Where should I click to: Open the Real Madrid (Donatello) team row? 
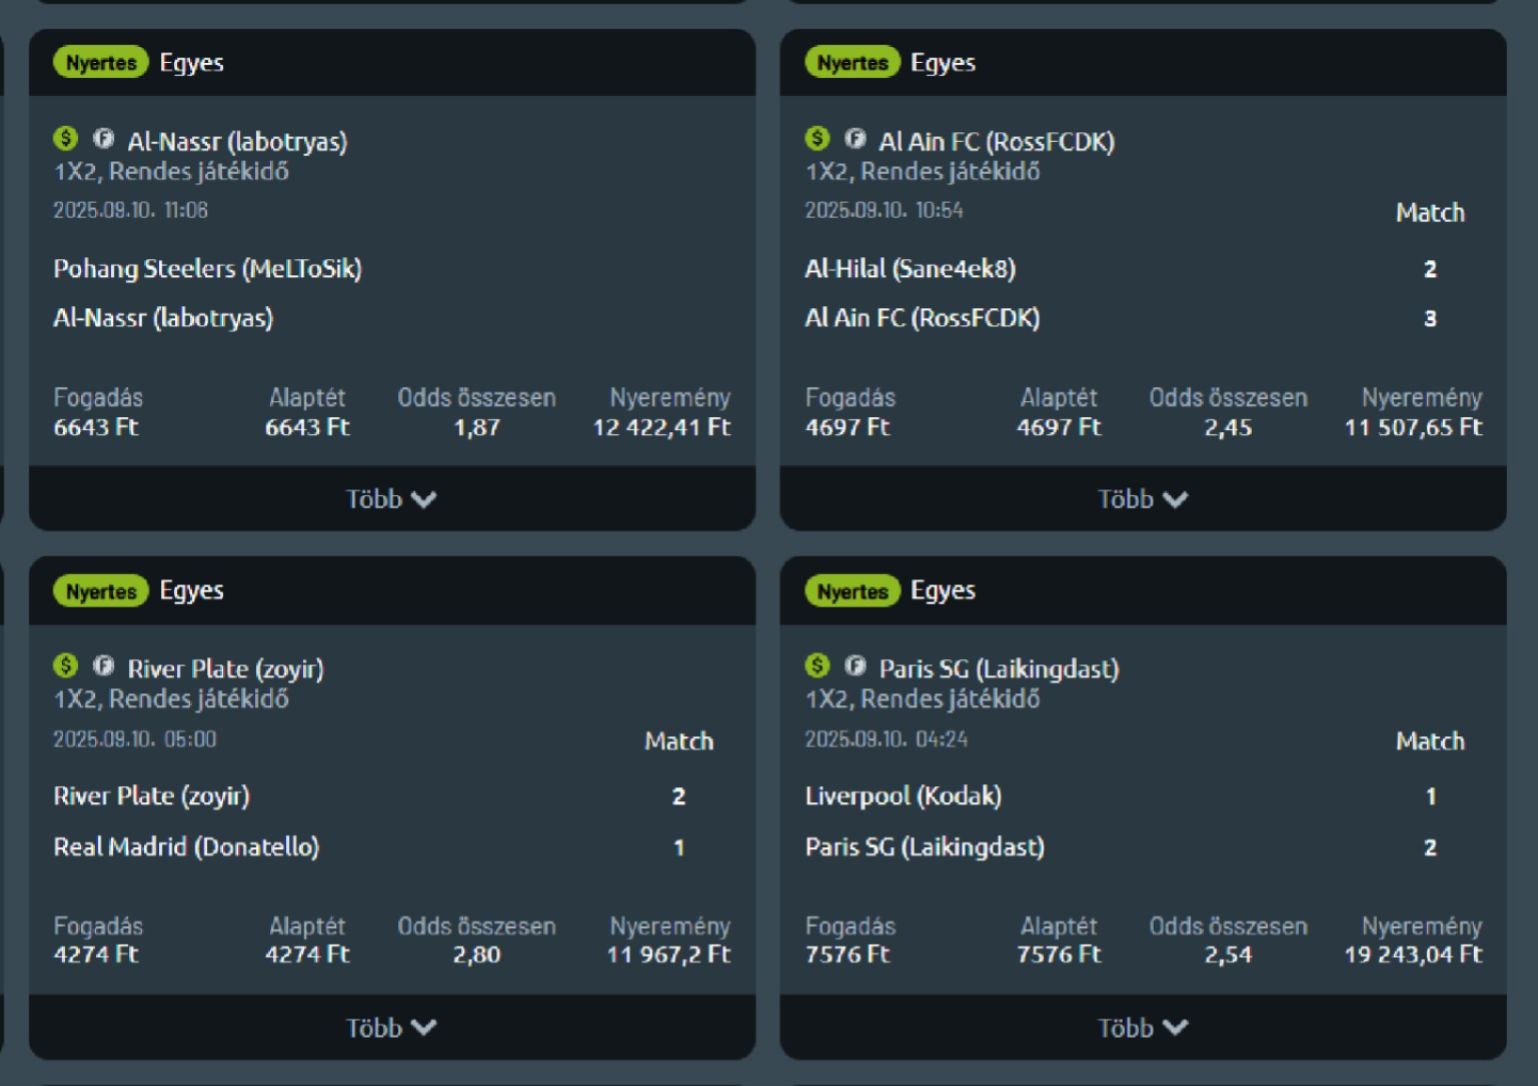coord(186,847)
